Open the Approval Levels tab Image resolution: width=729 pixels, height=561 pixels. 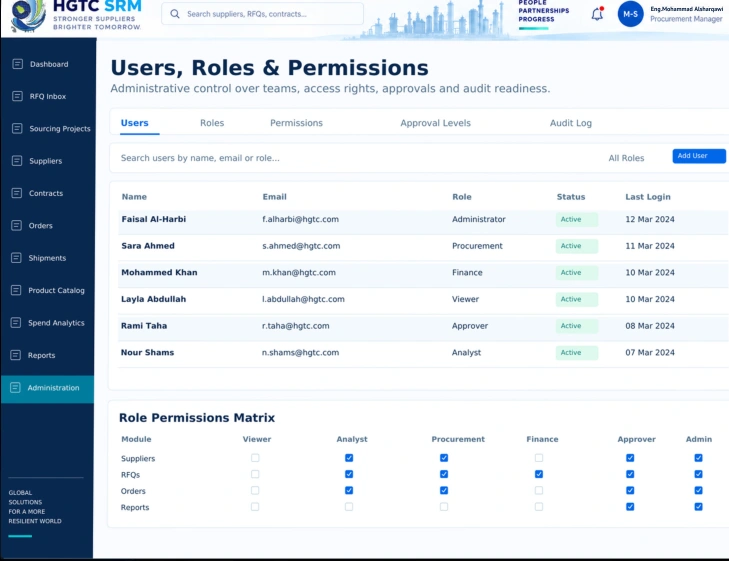(435, 123)
